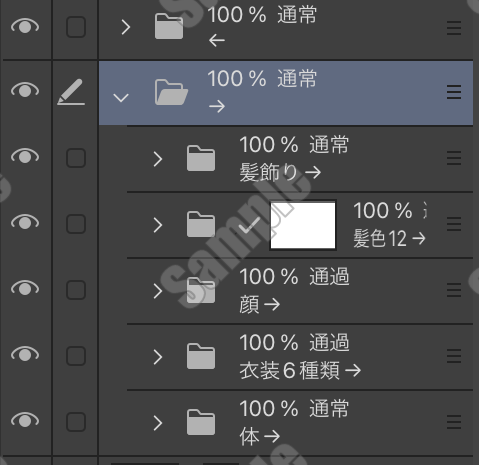This screenshot has width=479, height=465.
Task: Click the drag handle of 体 layer
Action: click(x=454, y=422)
